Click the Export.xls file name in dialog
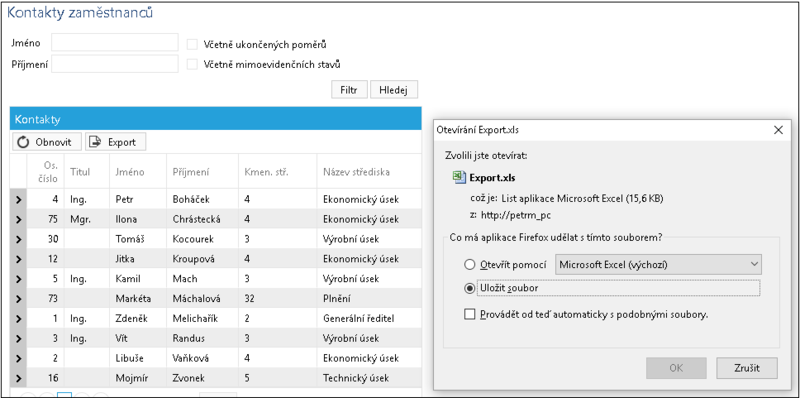Viewport: 800px width, 398px height. 492,178
